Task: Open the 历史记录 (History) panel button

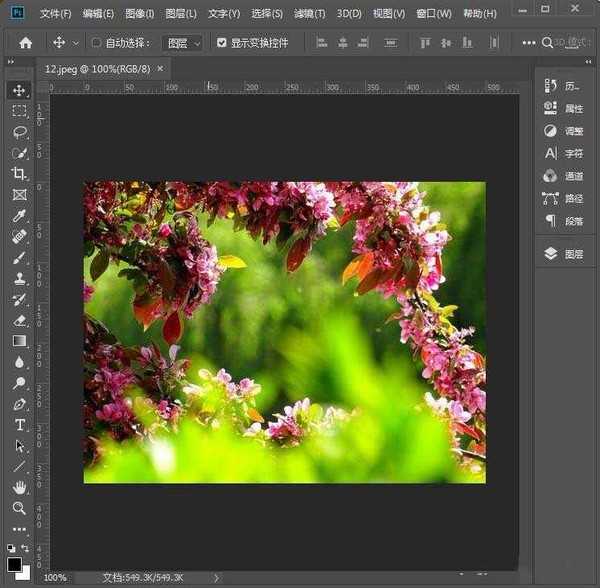Action: pos(564,86)
